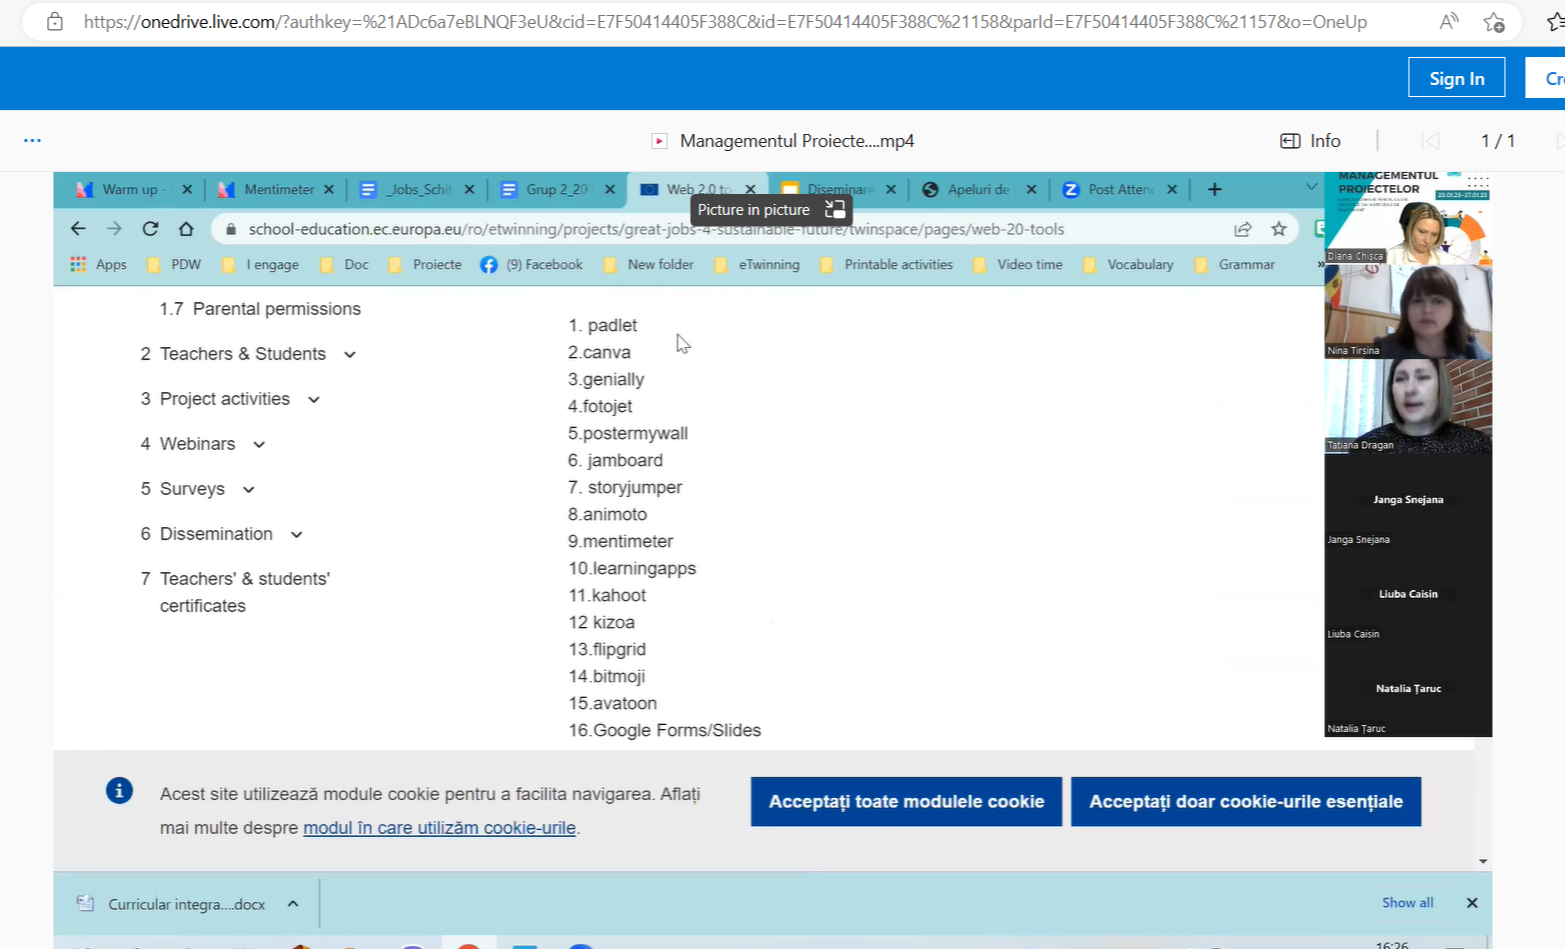Select Natalia Țaruc participant tile

point(1408,689)
